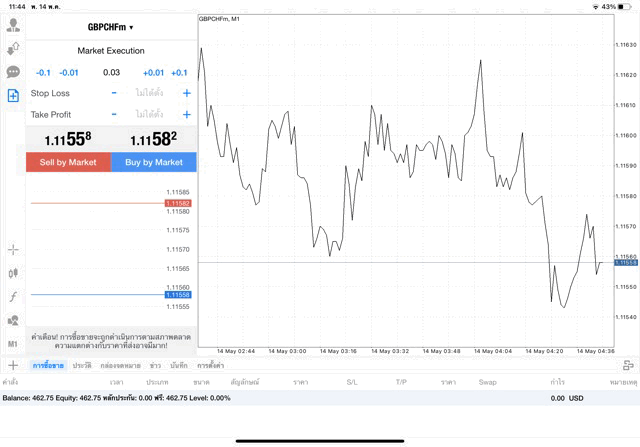Open the quotes arrows icon in sidebar
Image resolution: width=640 pixels, height=447 pixels.
point(13,48)
